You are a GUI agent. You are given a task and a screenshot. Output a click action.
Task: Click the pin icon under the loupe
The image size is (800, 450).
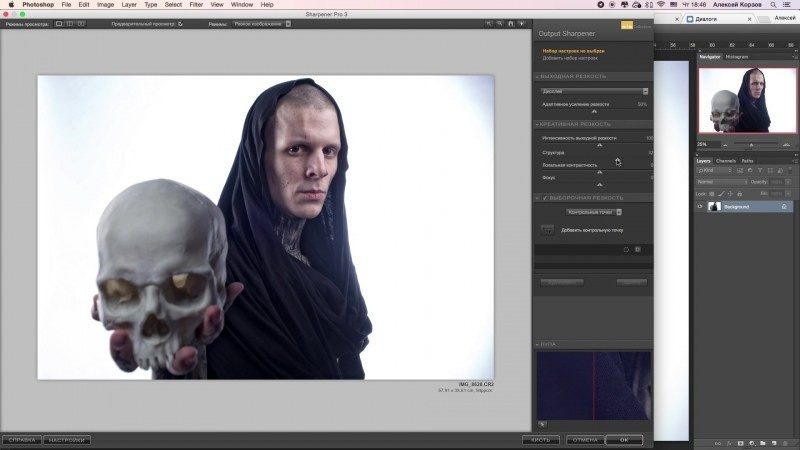tap(542, 423)
